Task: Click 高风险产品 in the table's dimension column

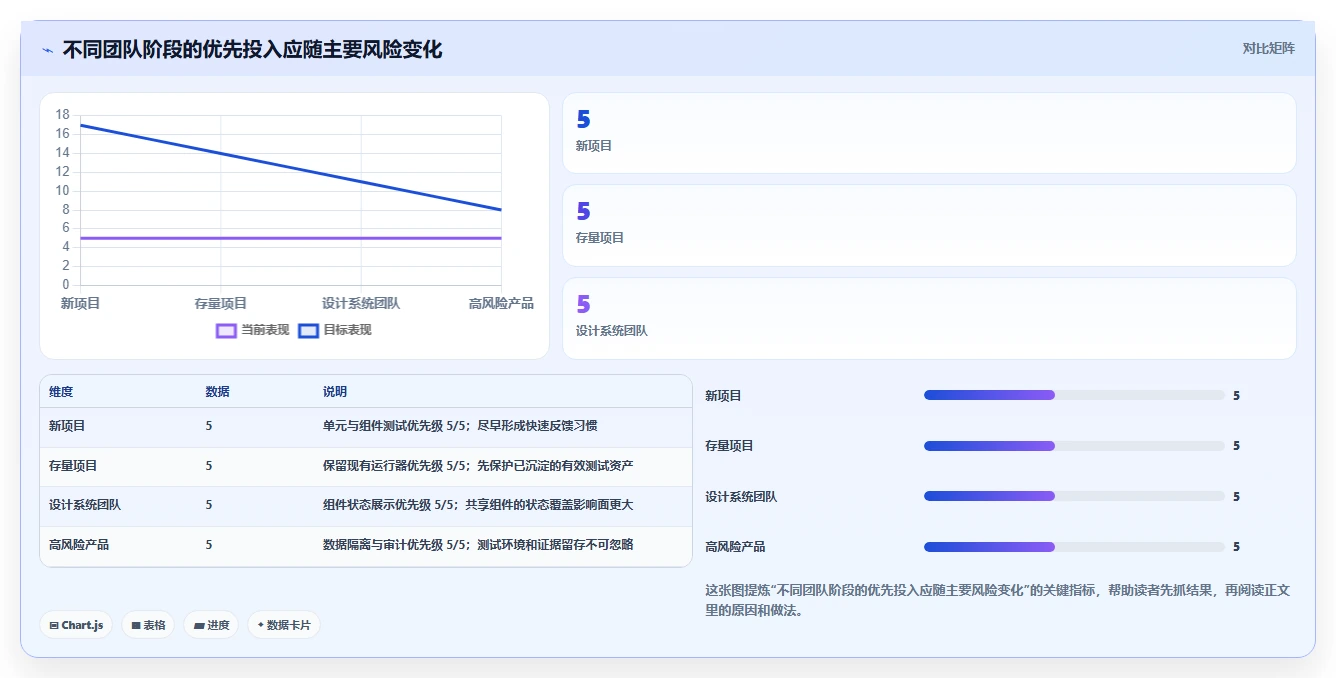Action: [79, 545]
